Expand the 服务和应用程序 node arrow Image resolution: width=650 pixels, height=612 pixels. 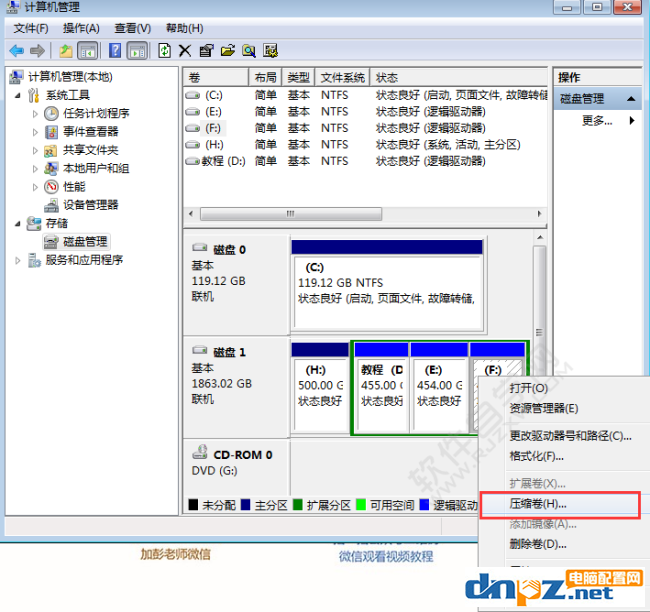click(17, 260)
